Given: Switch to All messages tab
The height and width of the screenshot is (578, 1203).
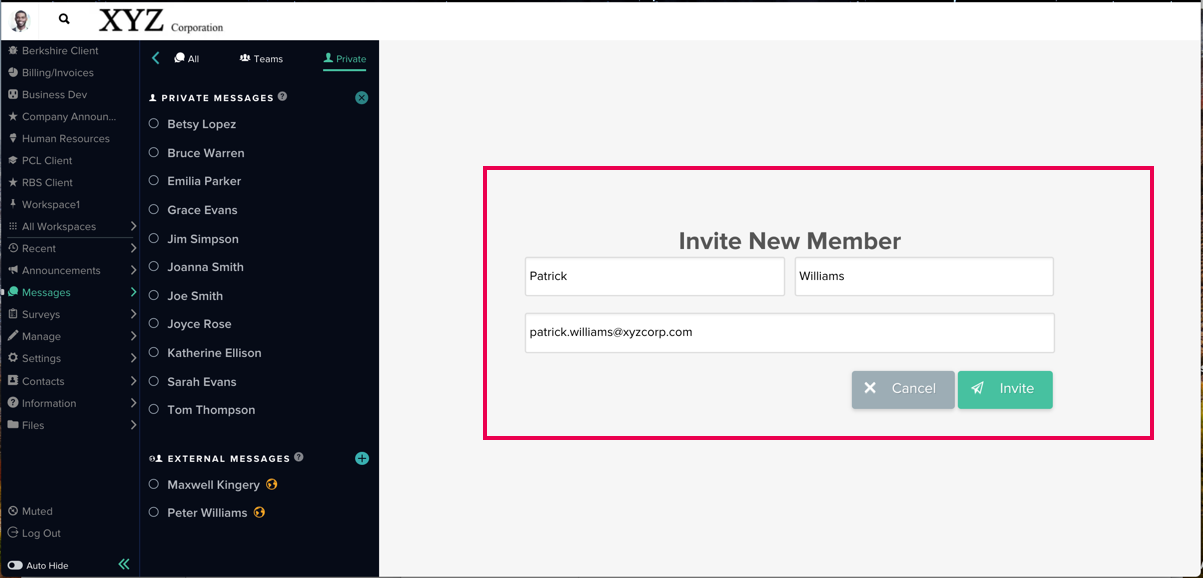Looking at the screenshot, I should [x=187, y=59].
